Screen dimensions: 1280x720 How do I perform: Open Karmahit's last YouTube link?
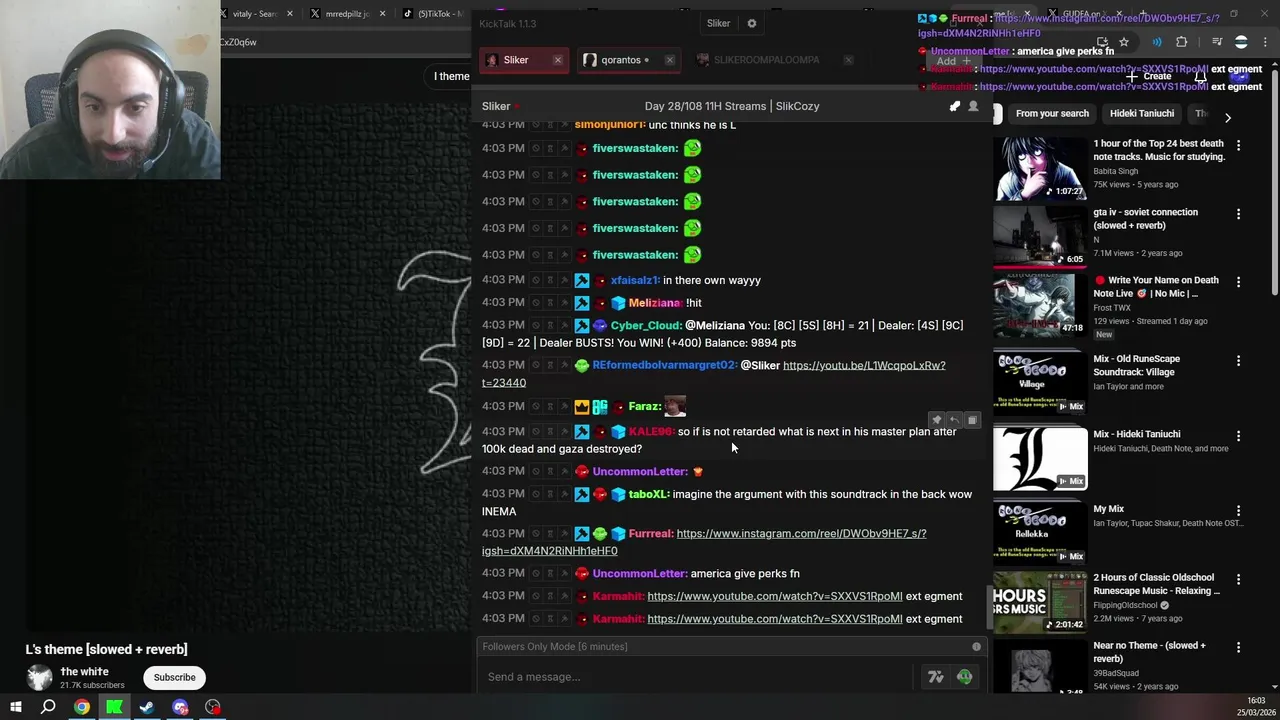(x=775, y=619)
